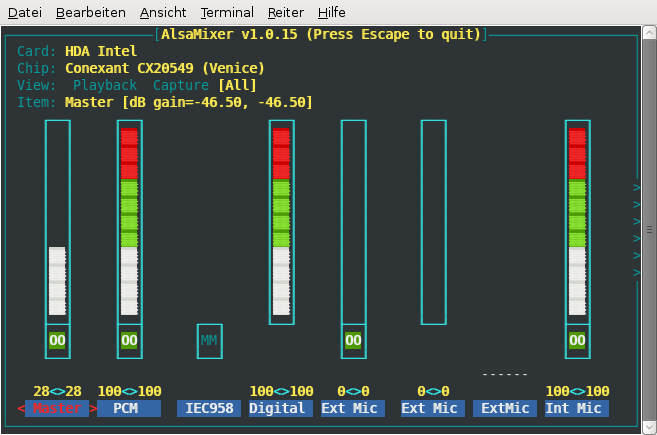The height and width of the screenshot is (435, 657).
Task: Select the [All] view
Action: coord(237,85)
